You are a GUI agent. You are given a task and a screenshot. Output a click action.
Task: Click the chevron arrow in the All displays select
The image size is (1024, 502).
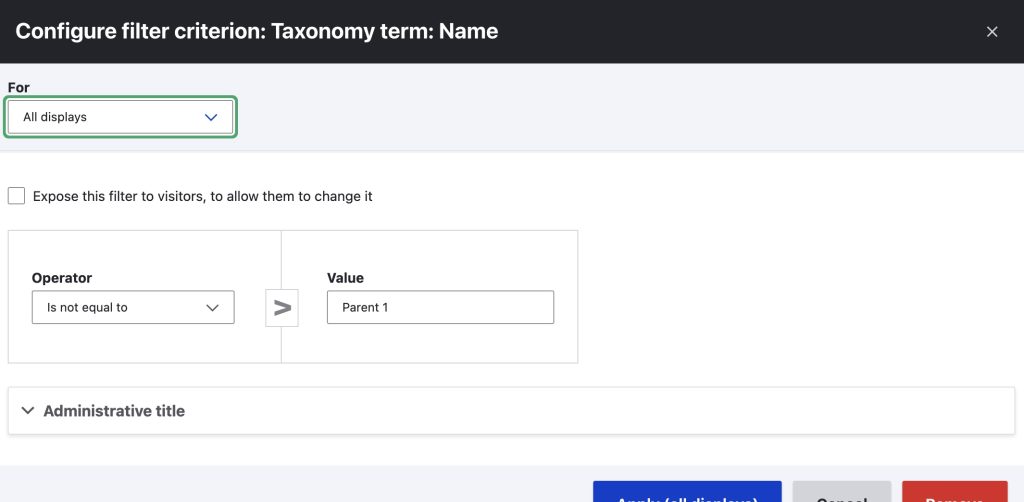pos(211,117)
